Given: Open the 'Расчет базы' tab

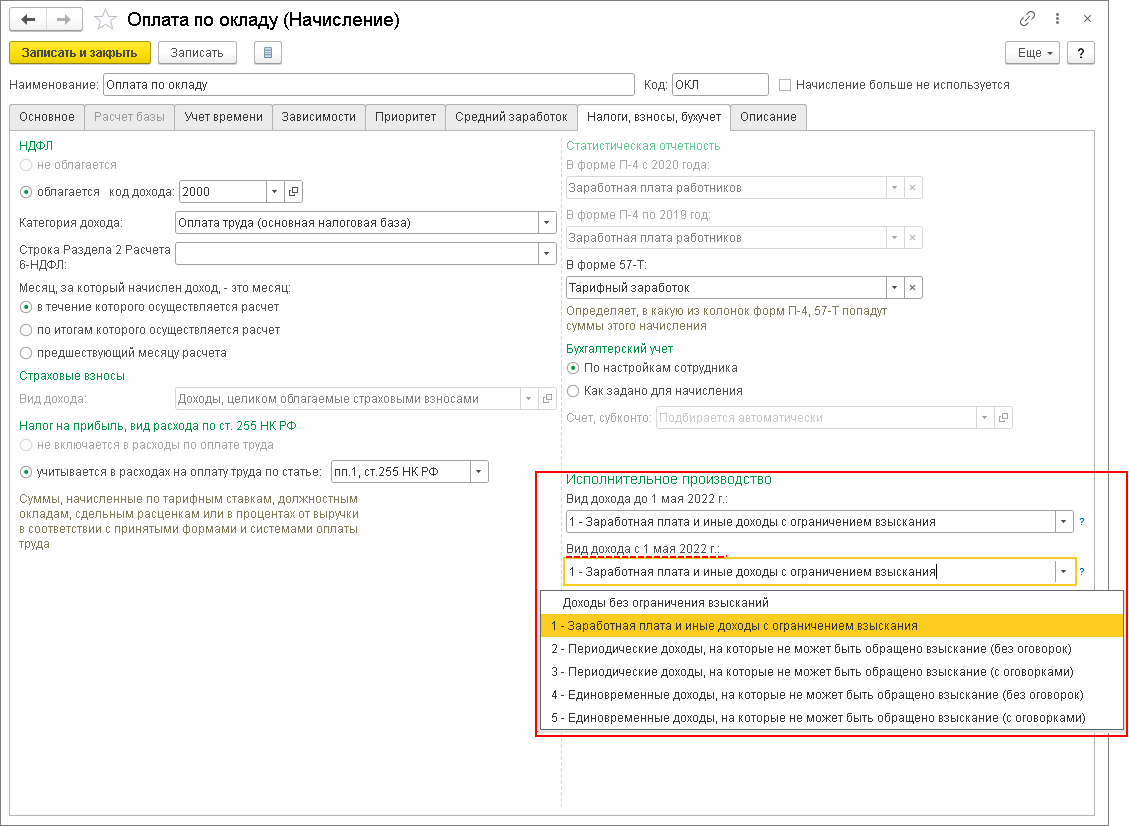Looking at the screenshot, I should tap(130, 117).
